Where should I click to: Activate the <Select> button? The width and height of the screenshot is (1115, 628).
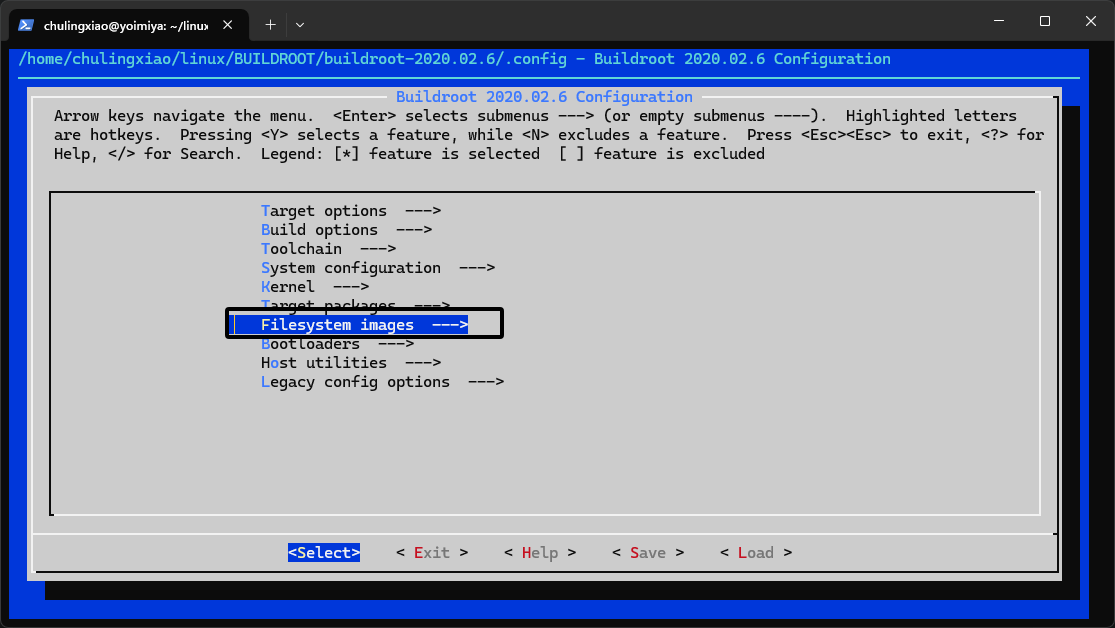pos(324,553)
